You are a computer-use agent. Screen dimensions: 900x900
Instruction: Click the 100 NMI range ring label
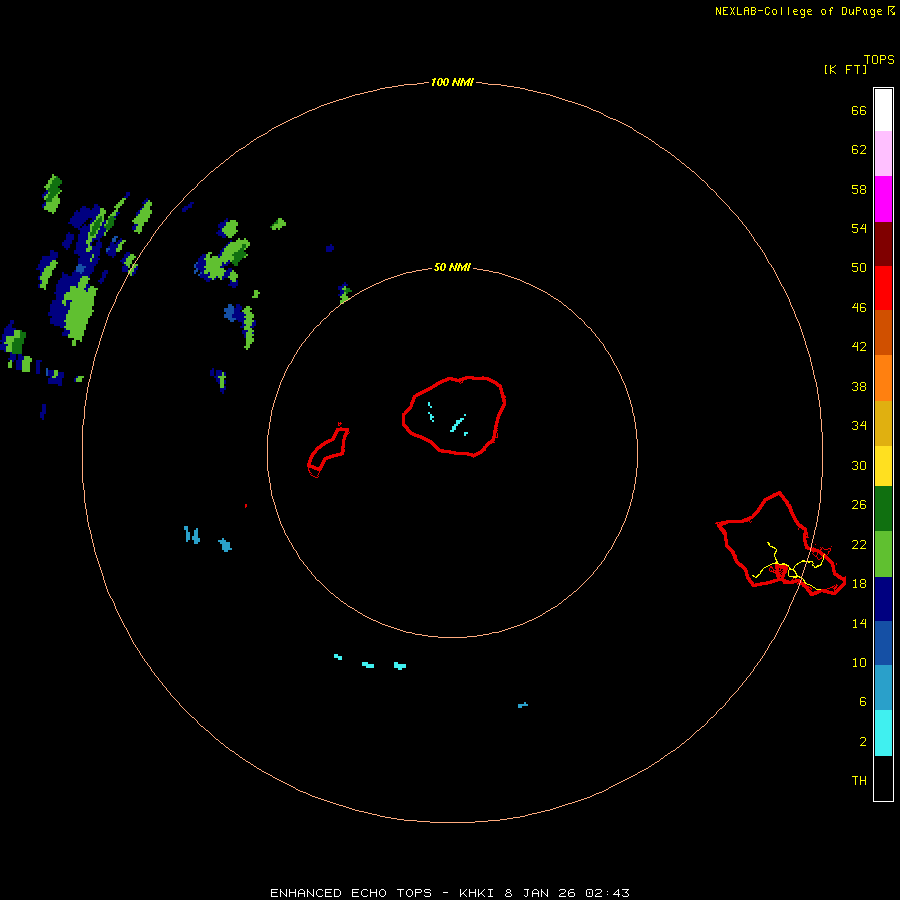click(x=452, y=82)
